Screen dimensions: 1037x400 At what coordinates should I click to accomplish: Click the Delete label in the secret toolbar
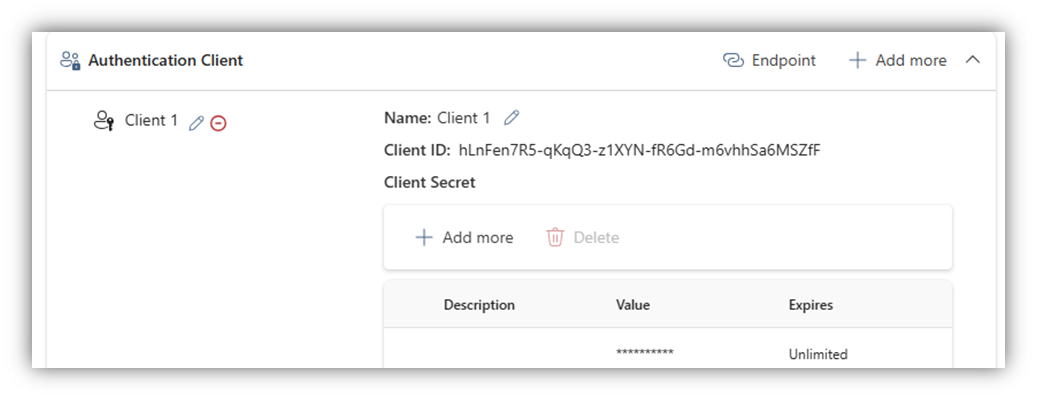(x=596, y=237)
